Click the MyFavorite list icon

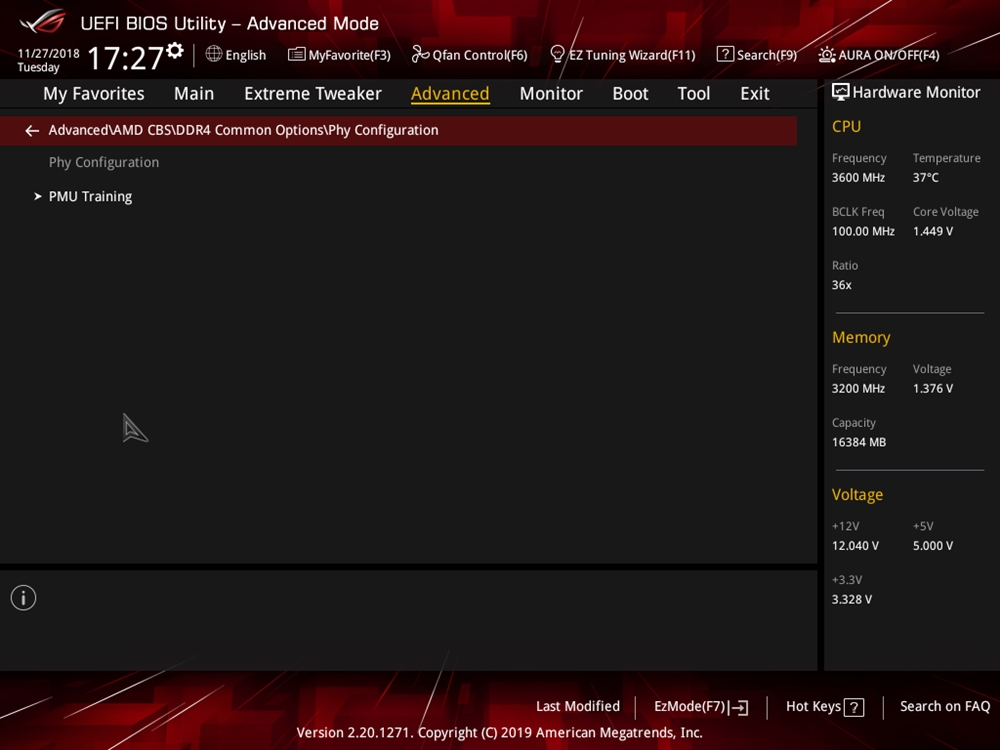tap(296, 54)
